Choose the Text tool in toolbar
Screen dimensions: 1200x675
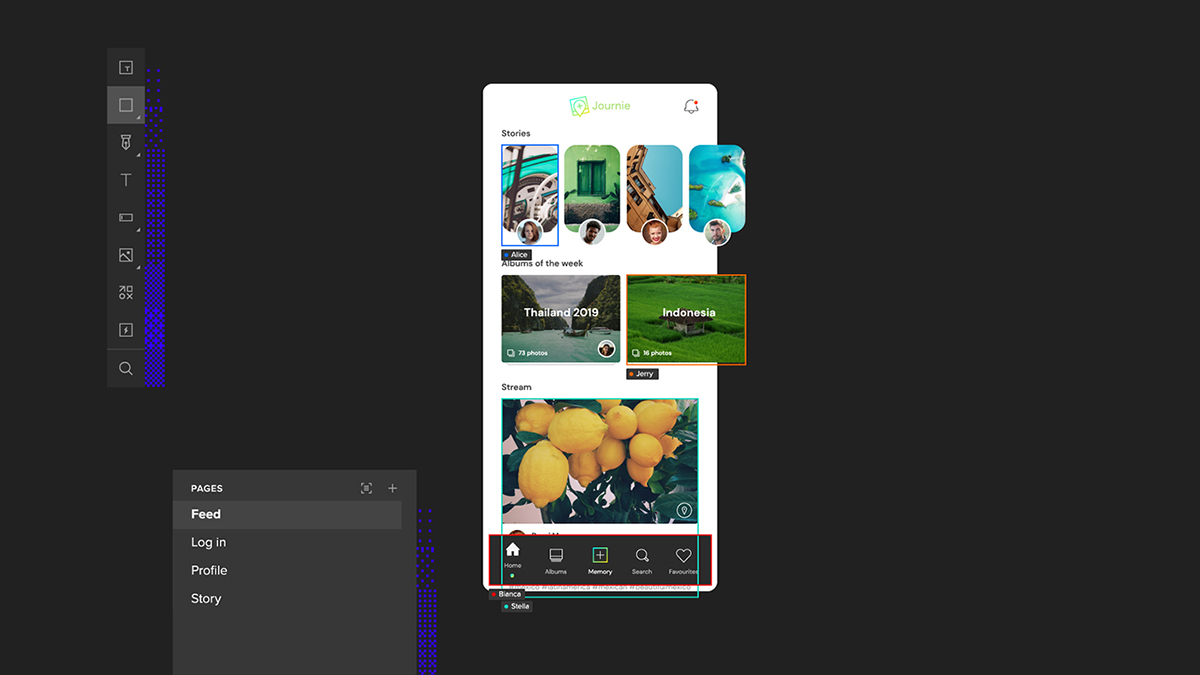click(126, 180)
